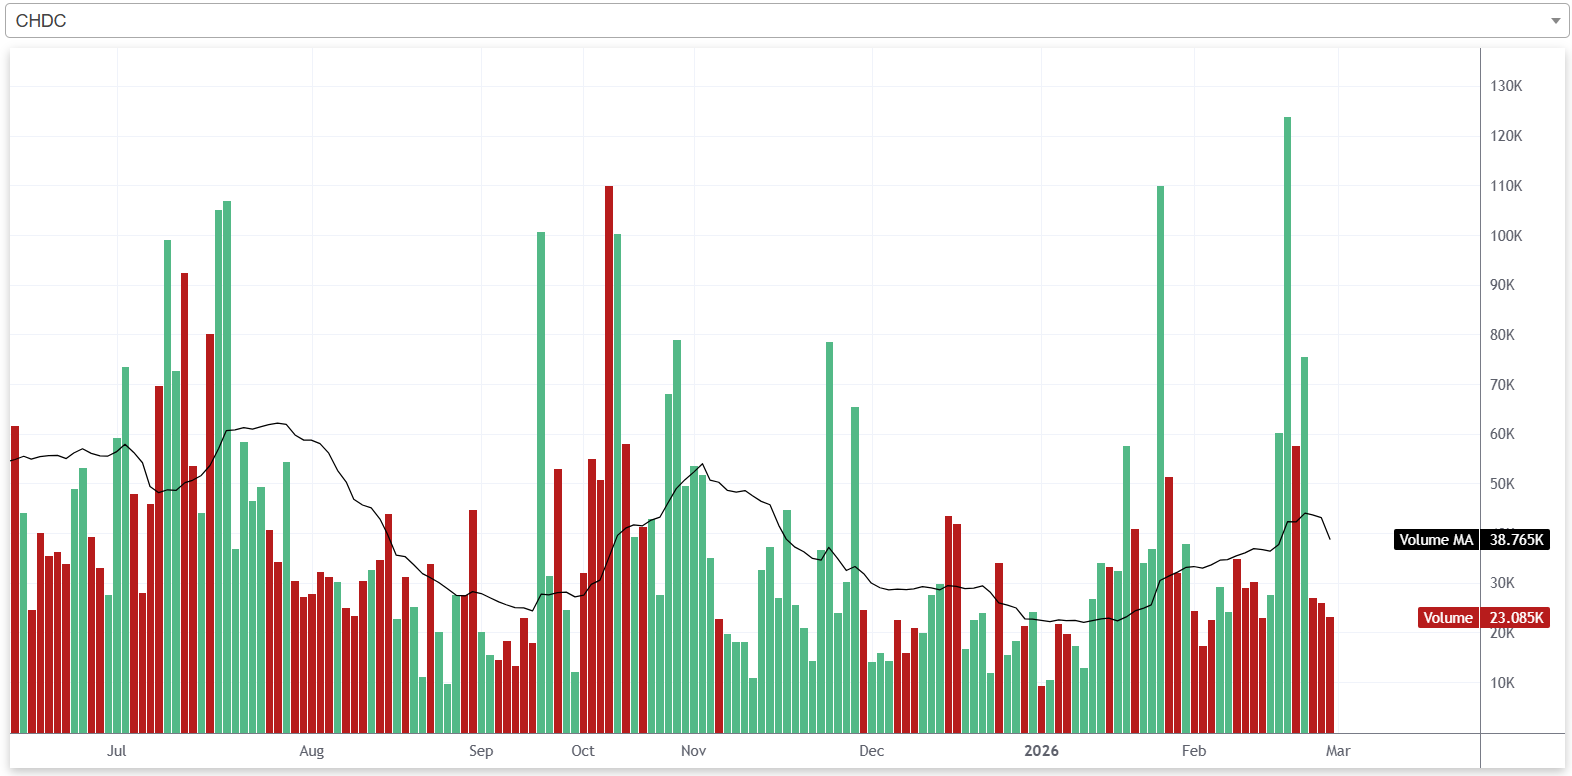This screenshot has width=1572, height=776.
Task: Select the Sep time axis label
Action: 481,751
